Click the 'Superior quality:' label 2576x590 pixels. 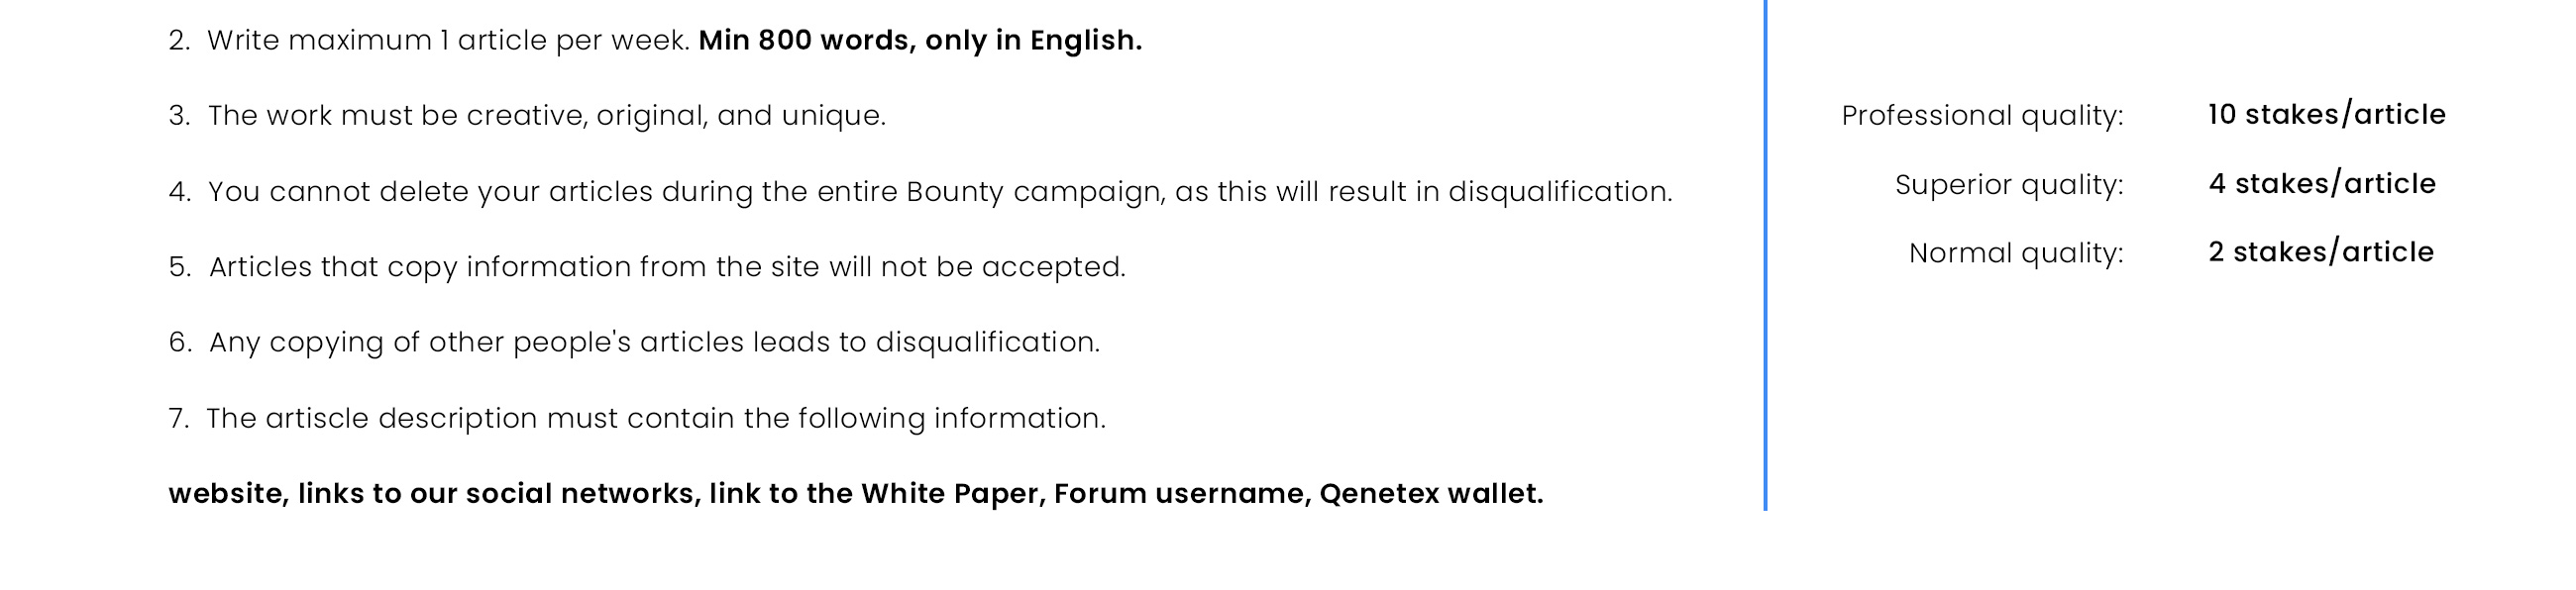pyautogui.click(x=2009, y=185)
